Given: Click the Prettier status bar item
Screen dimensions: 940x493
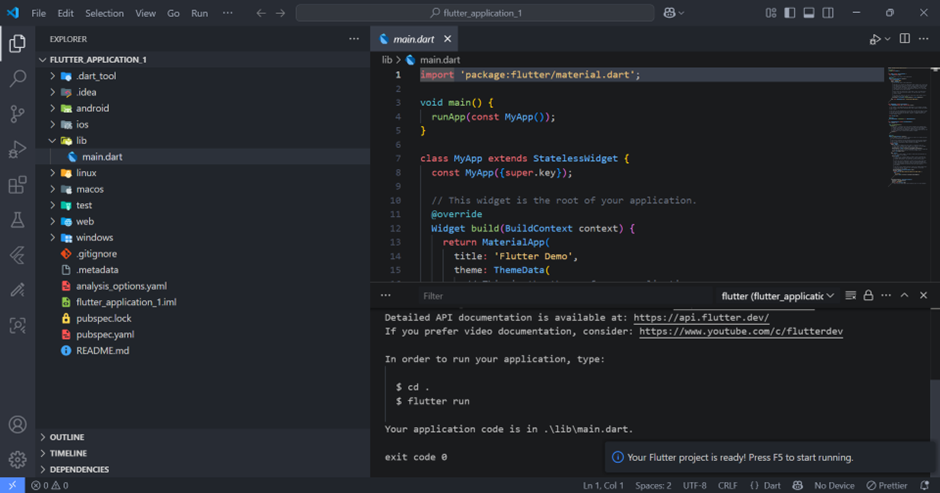Looking at the screenshot, I should coord(887,486).
